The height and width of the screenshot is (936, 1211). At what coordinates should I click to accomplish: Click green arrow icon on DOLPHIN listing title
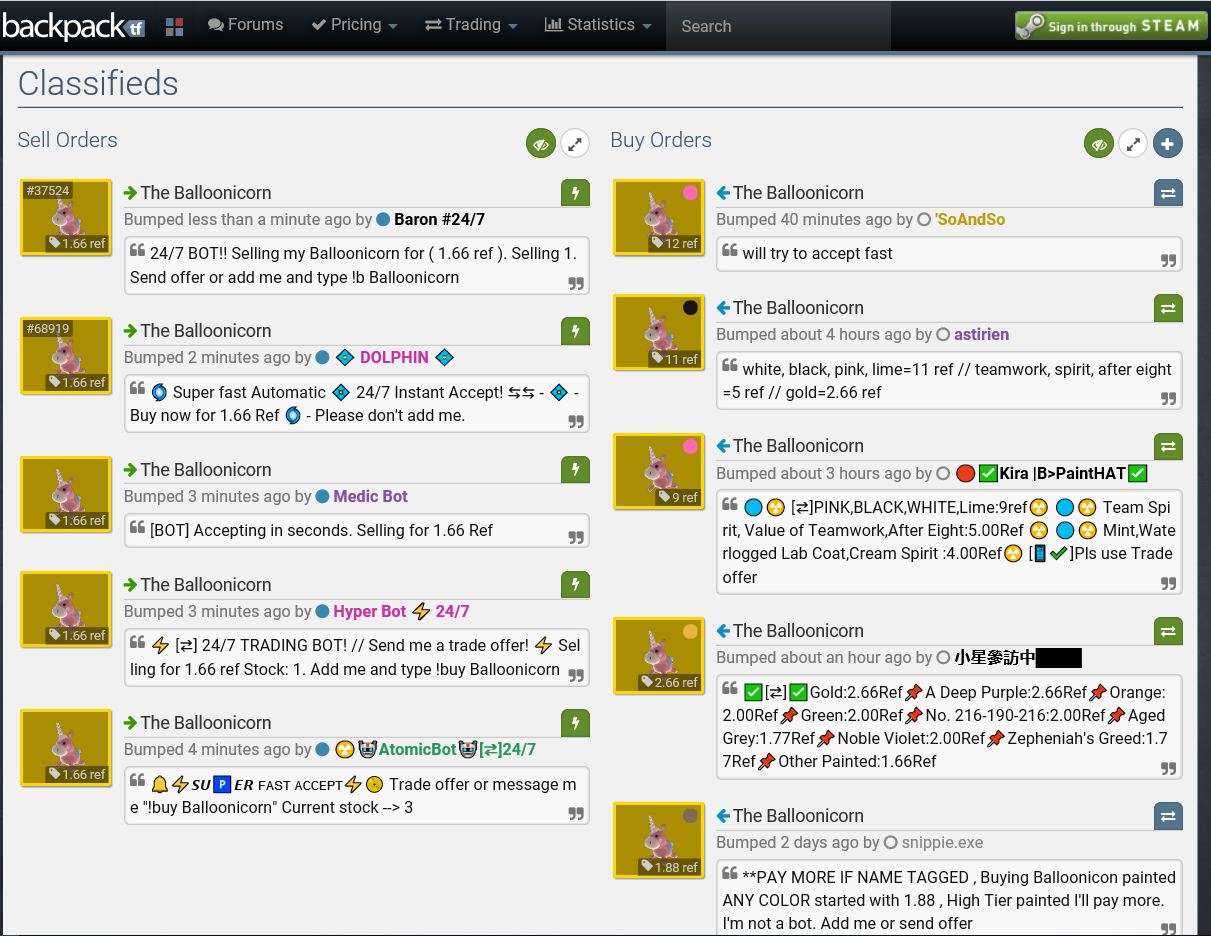(130, 331)
